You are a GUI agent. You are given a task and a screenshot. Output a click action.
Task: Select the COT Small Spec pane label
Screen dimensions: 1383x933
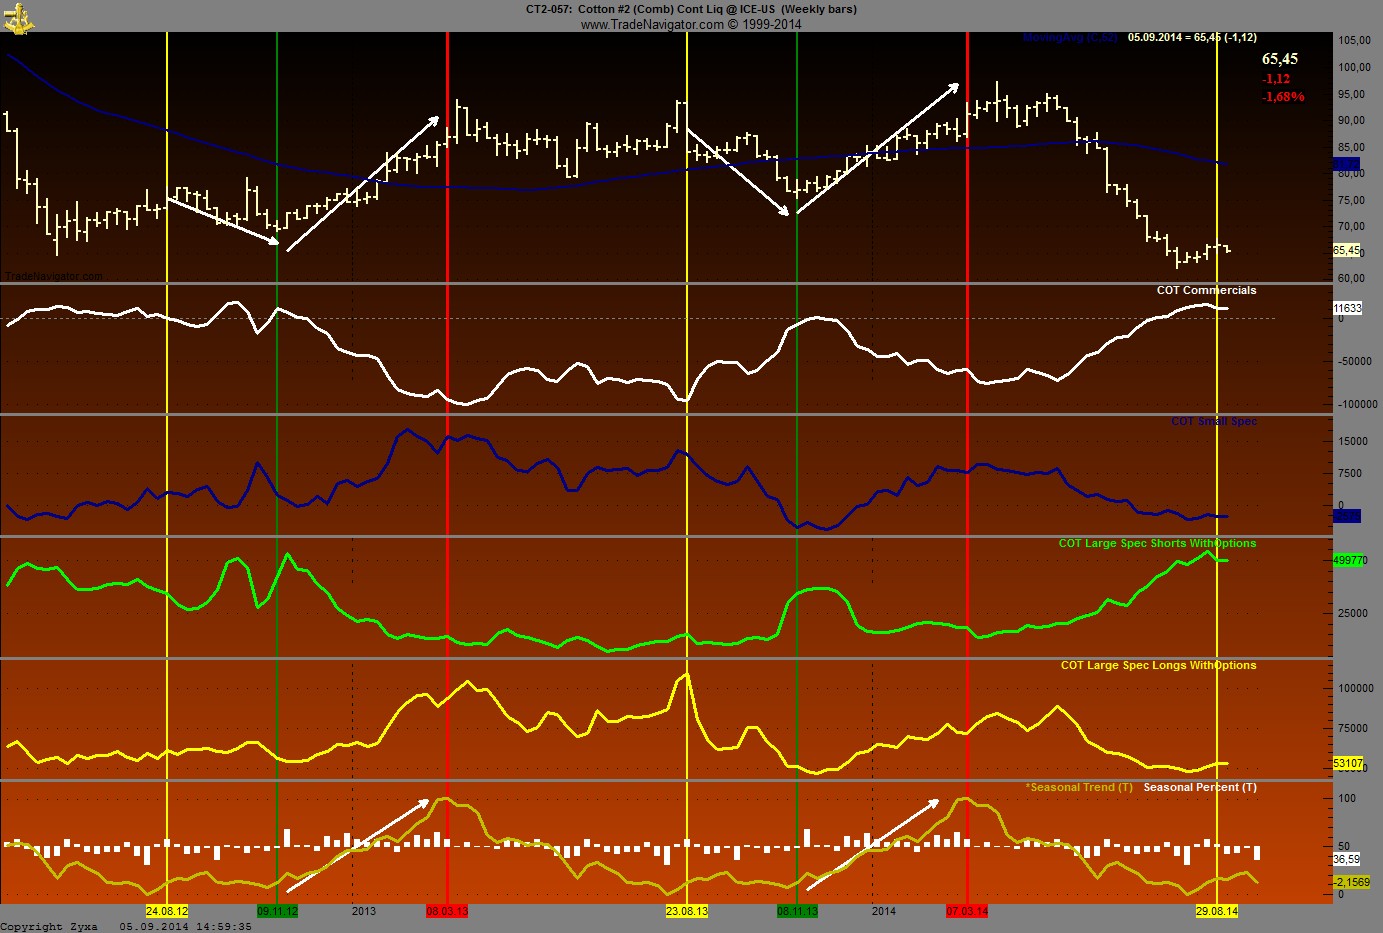click(1214, 421)
